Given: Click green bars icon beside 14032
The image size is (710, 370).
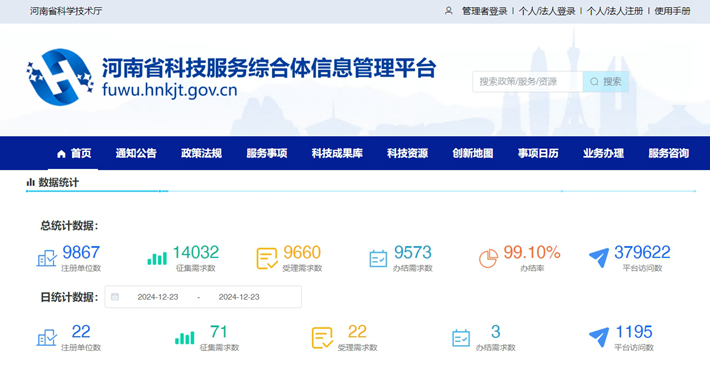Looking at the screenshot, I should 157,259.
